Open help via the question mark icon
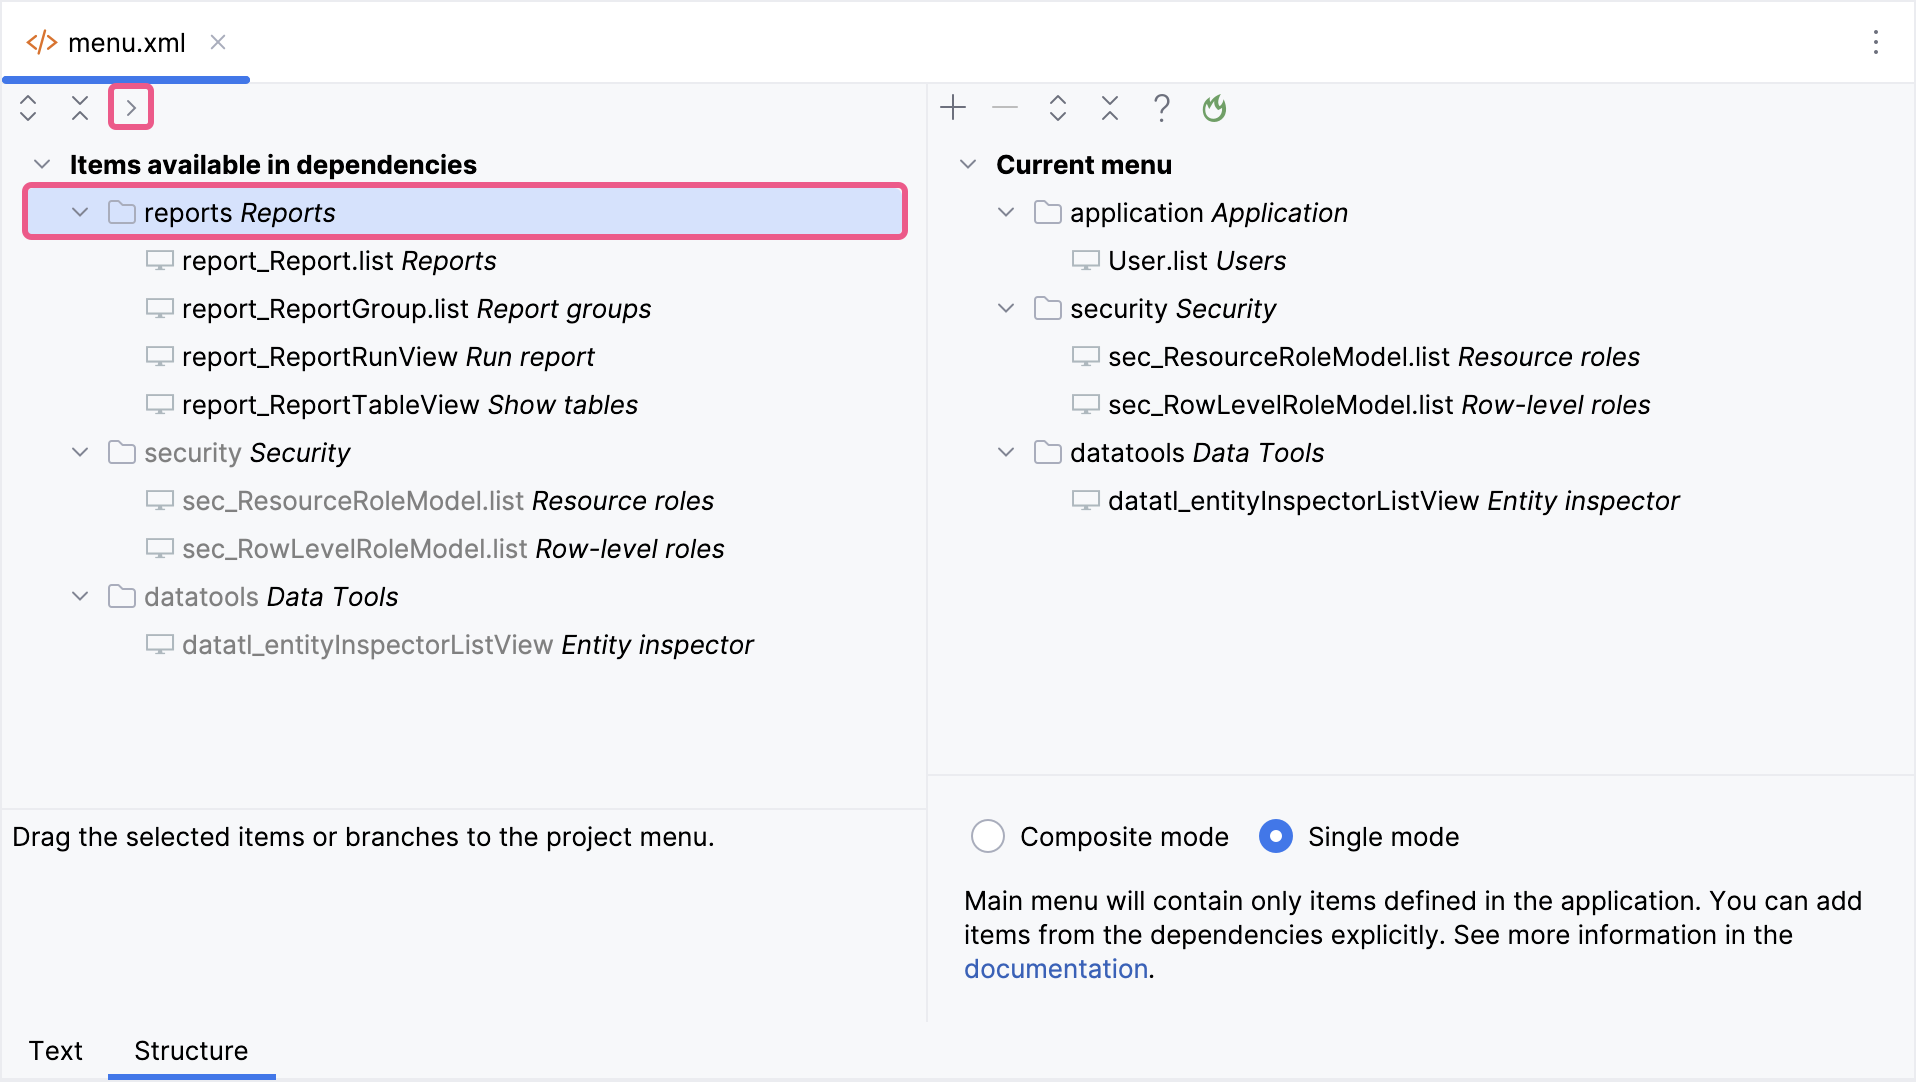This screenshot has width=1916, height=1082. (x=1161, y=108)
